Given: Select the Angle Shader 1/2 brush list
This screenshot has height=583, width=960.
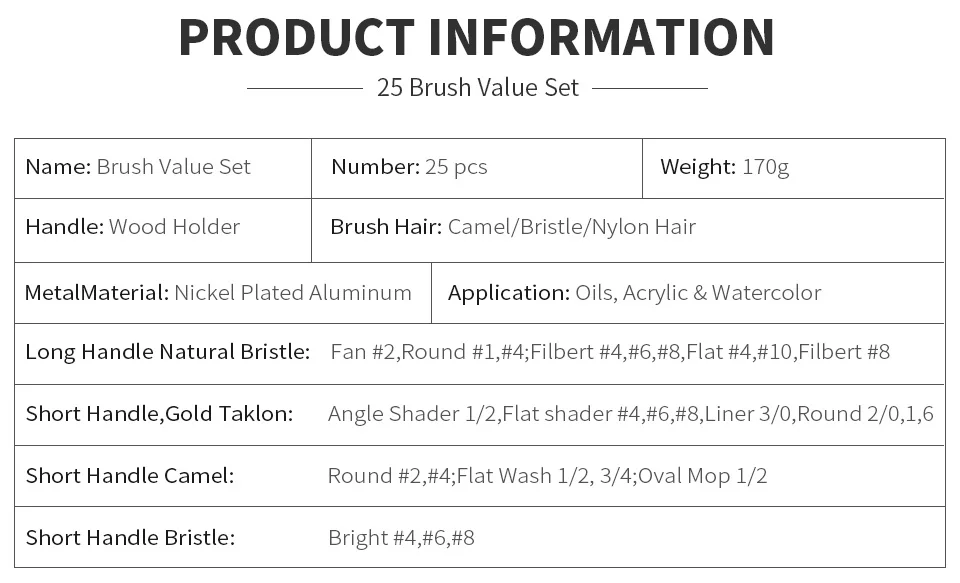Looking at the screenshot, I should (631, 414).
